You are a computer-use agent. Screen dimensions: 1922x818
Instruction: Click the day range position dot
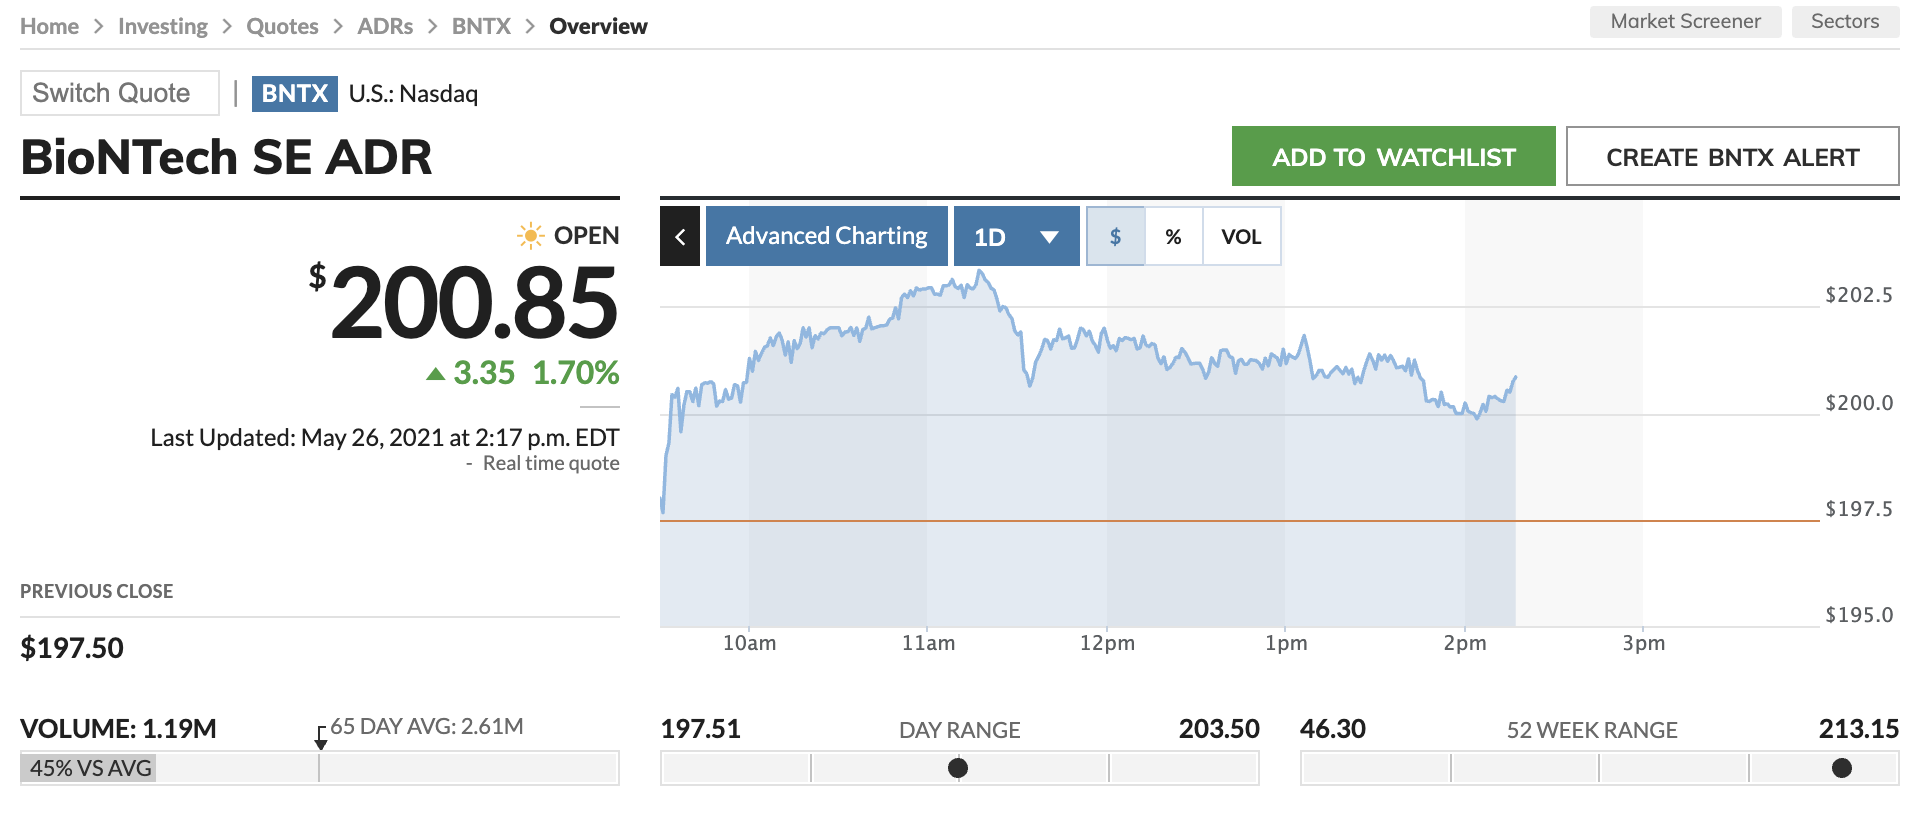pos(958,768)
